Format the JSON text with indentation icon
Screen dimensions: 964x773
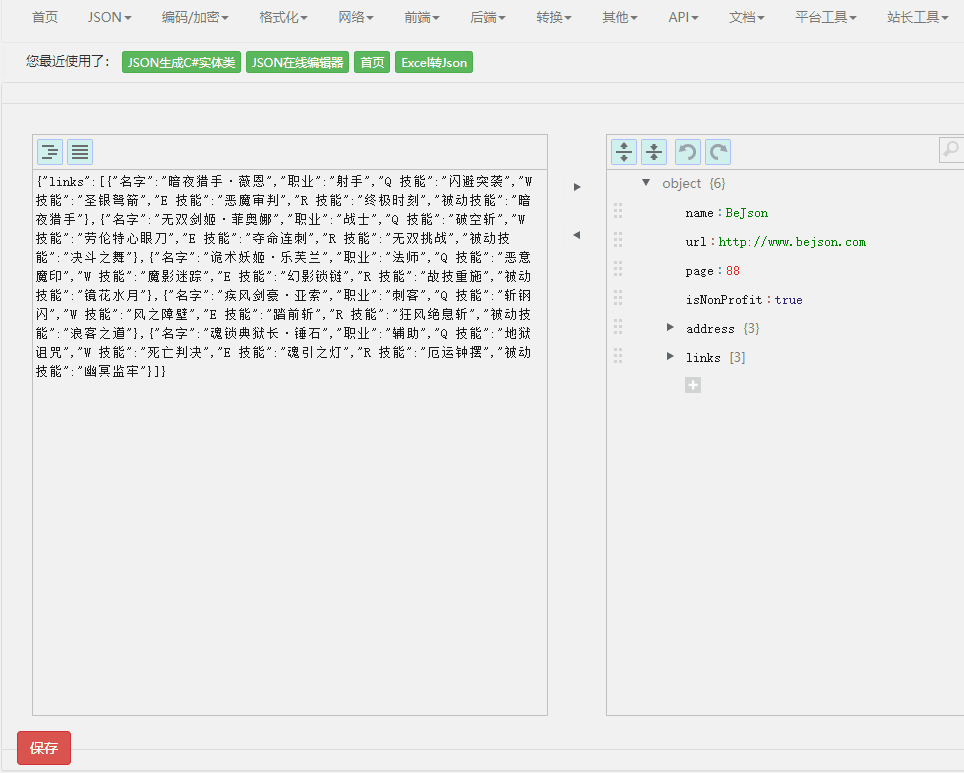click(x=50, y=152)
